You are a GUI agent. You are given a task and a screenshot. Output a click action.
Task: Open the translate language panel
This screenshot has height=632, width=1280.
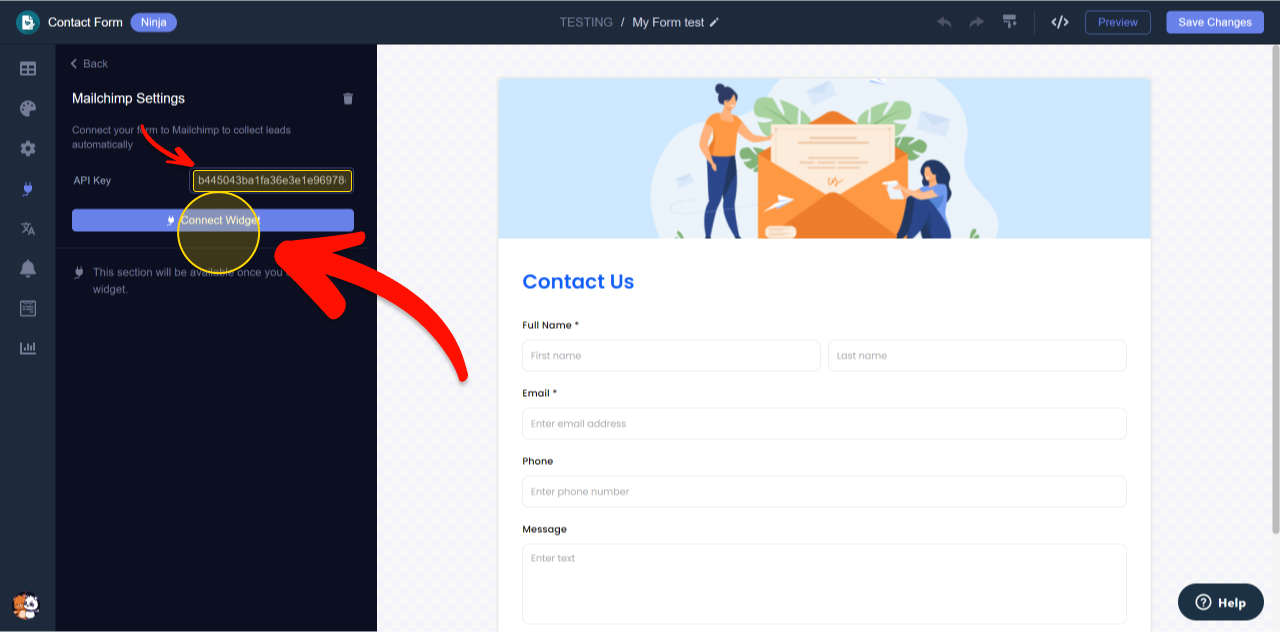click(x=28, y=228)
